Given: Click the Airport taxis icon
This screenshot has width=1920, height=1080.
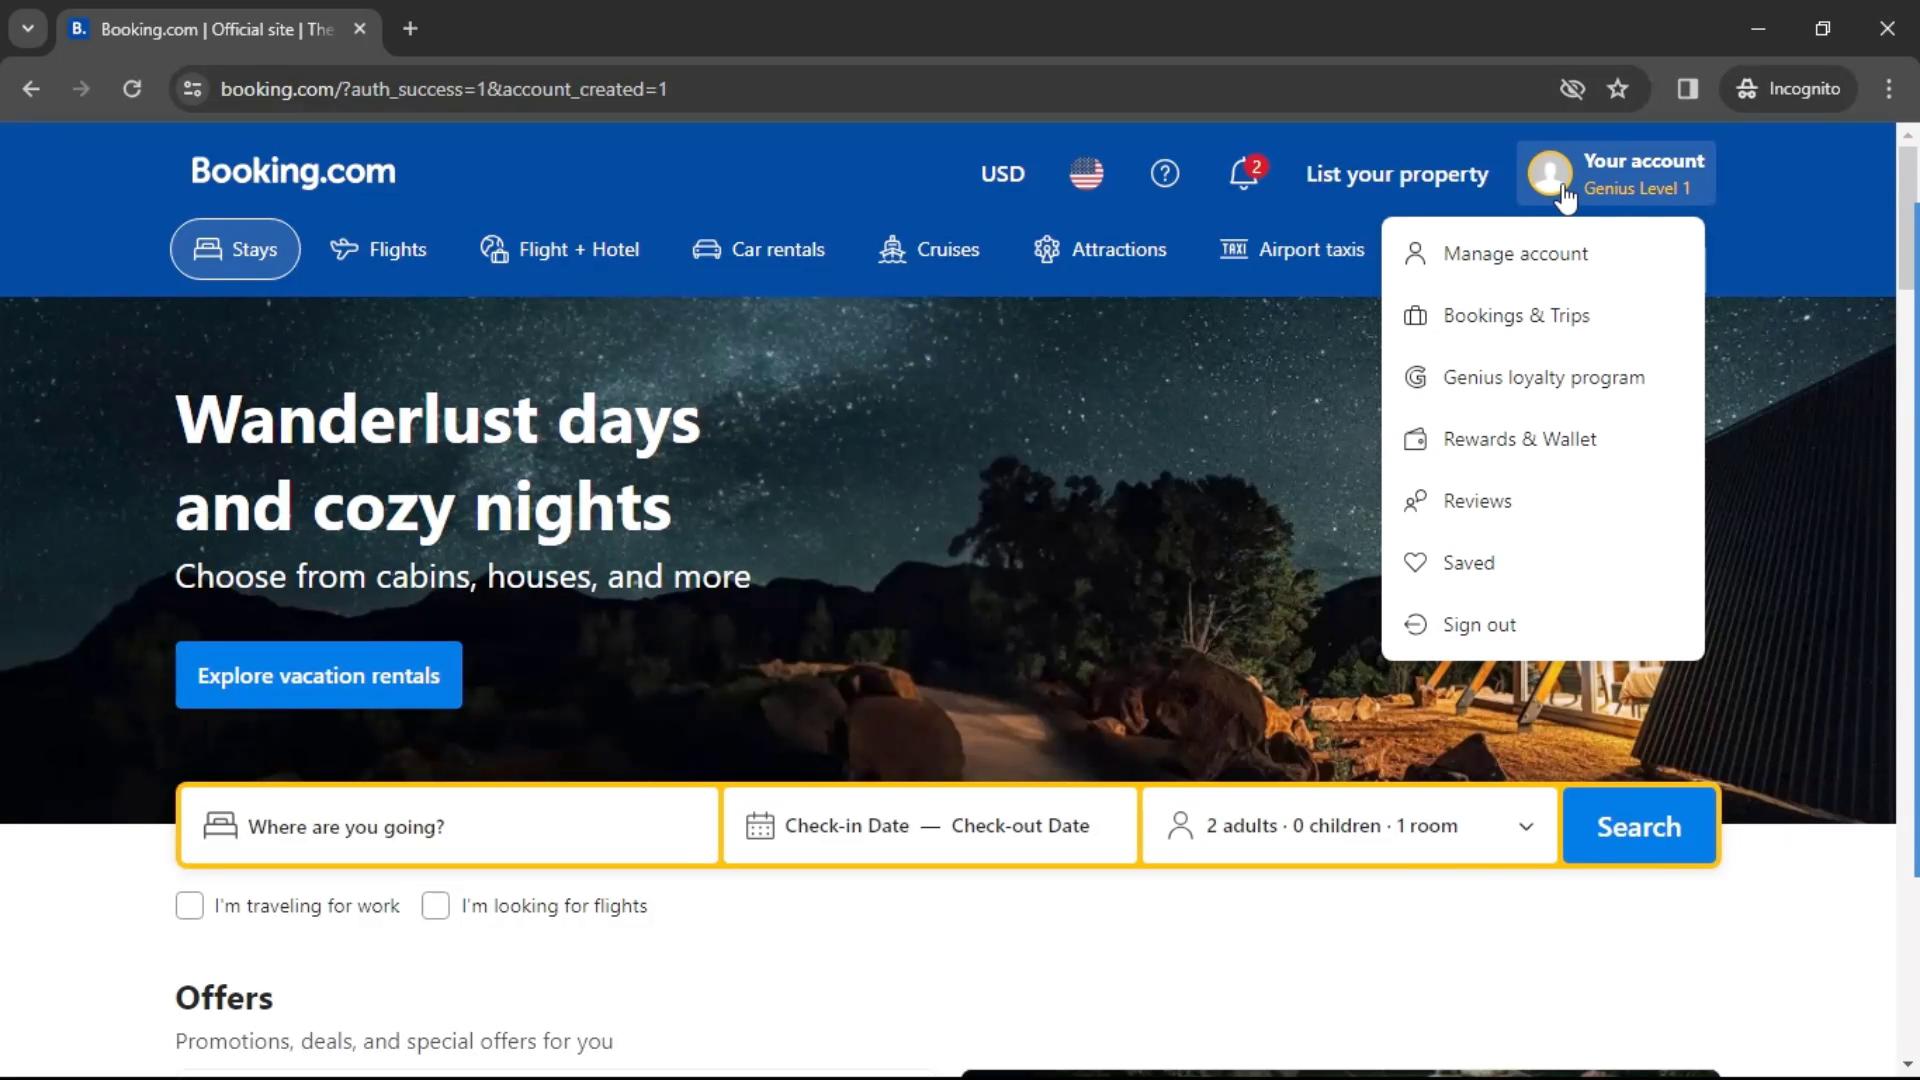Looking at the screenshot, I should coord(1234,249).
